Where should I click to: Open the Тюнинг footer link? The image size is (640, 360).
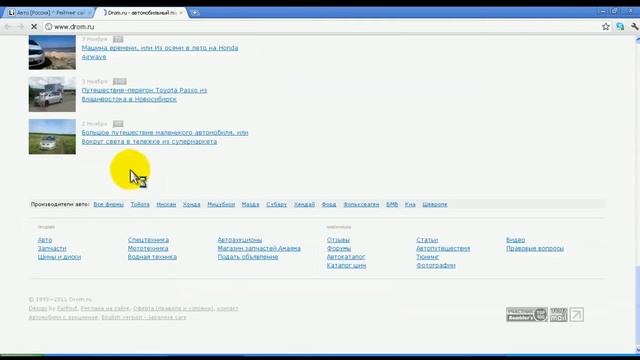tap(428, 257)
